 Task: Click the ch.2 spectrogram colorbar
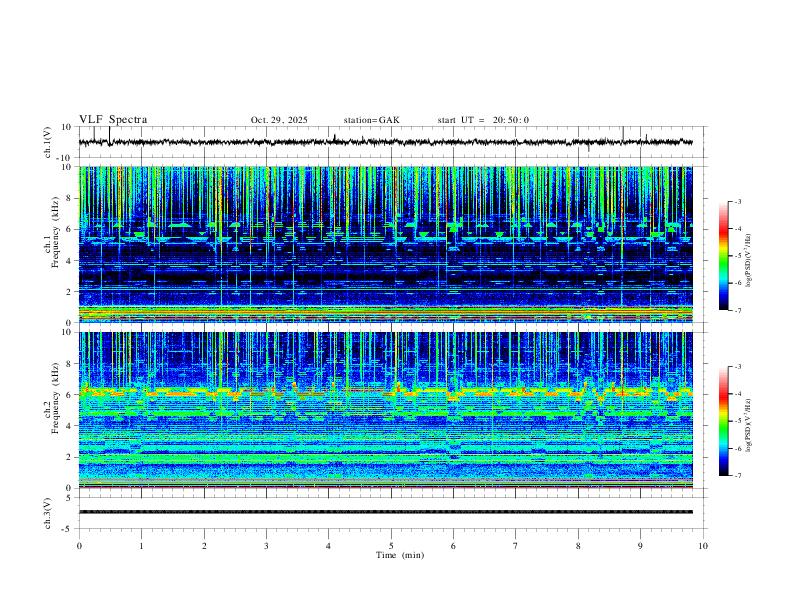(x=723, y=421)
